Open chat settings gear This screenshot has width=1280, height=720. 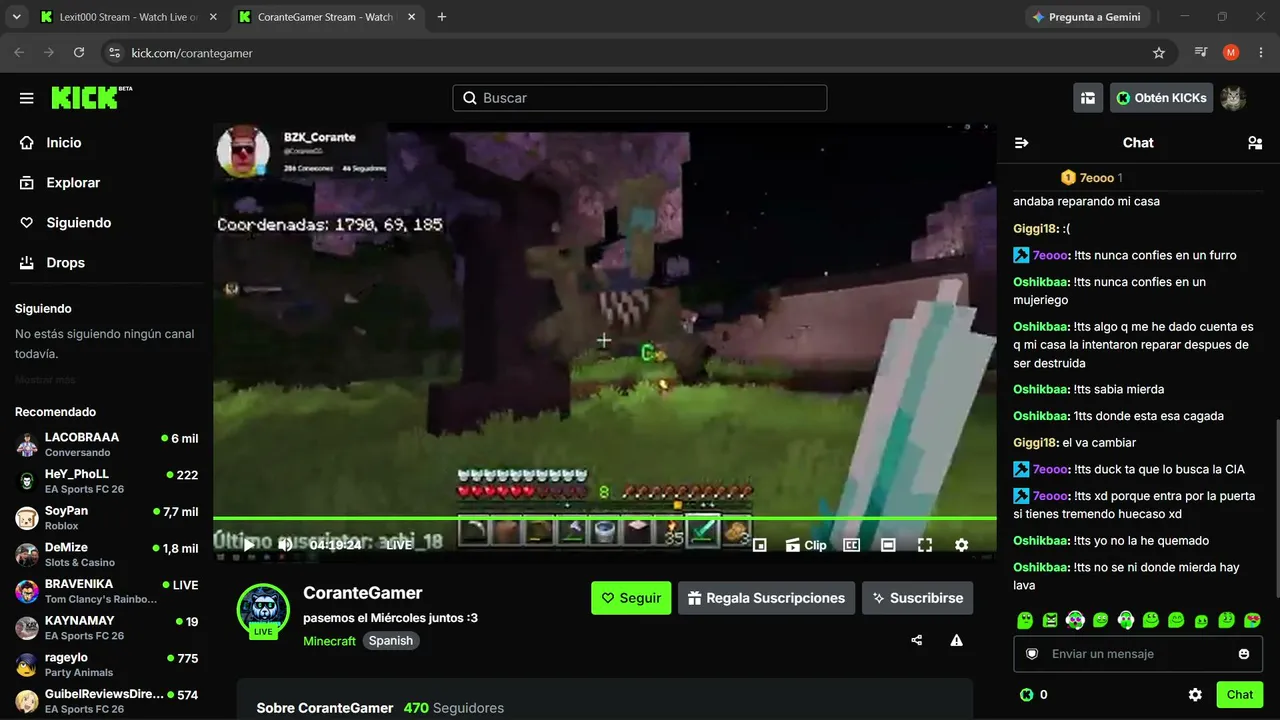click(1195, 695)
